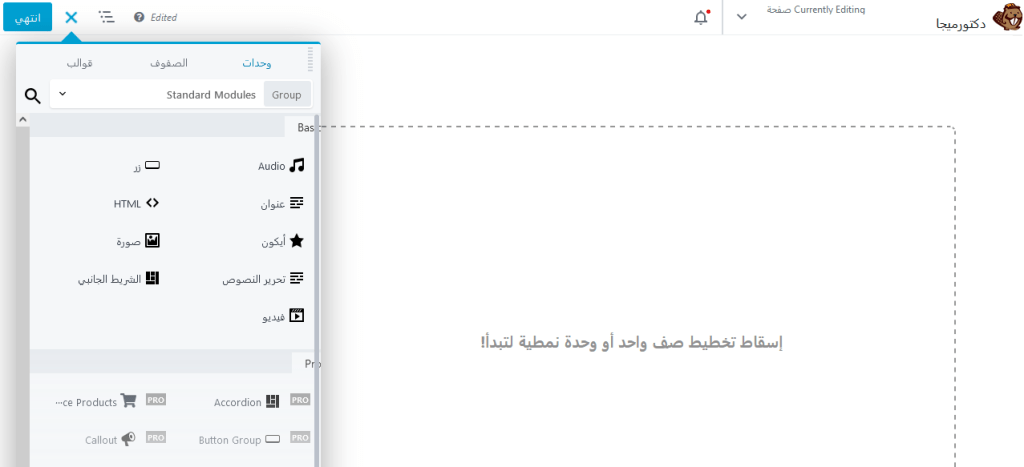Click the panel scrollbar up arrow
This screenshot has width=1024, height=467.
pos(22,120)
